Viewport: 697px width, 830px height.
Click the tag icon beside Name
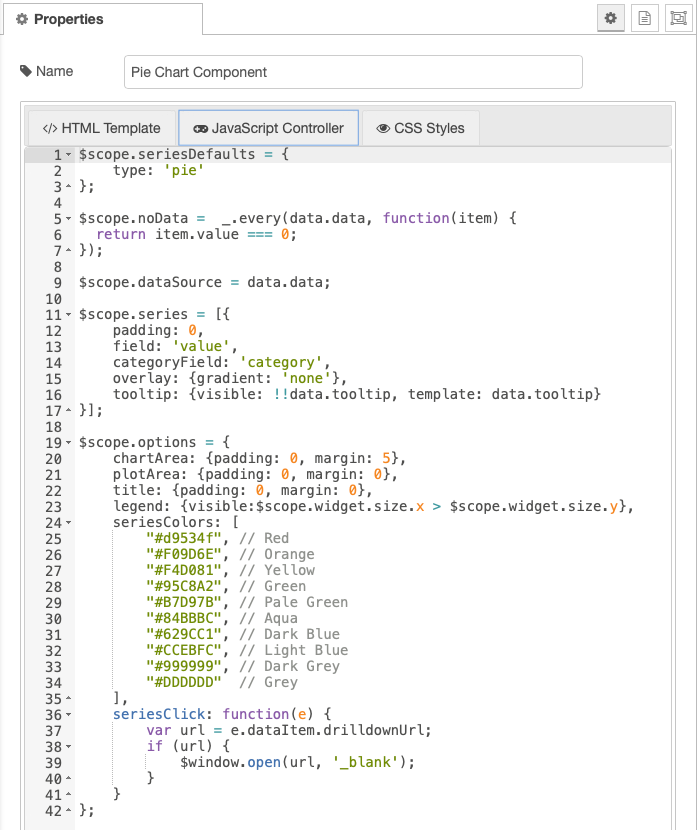(x=25, y=71)
